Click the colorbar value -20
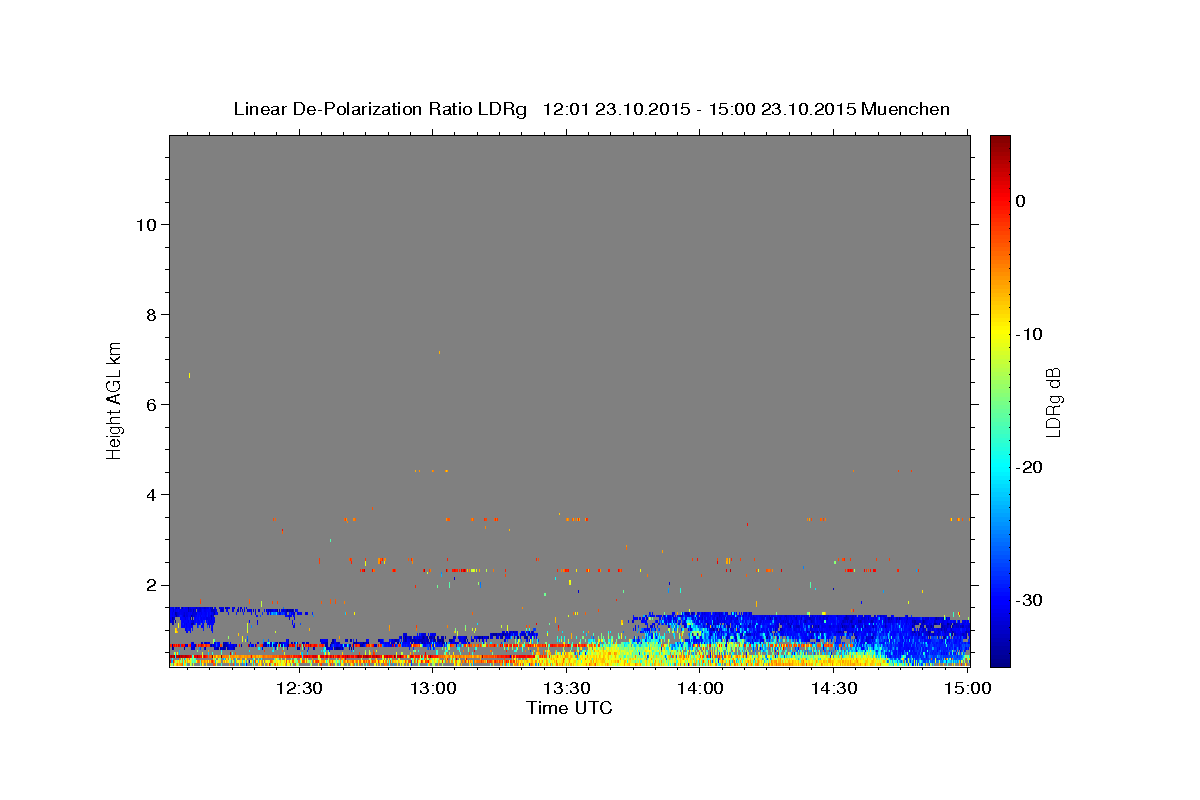 [x=1030, y=467]
